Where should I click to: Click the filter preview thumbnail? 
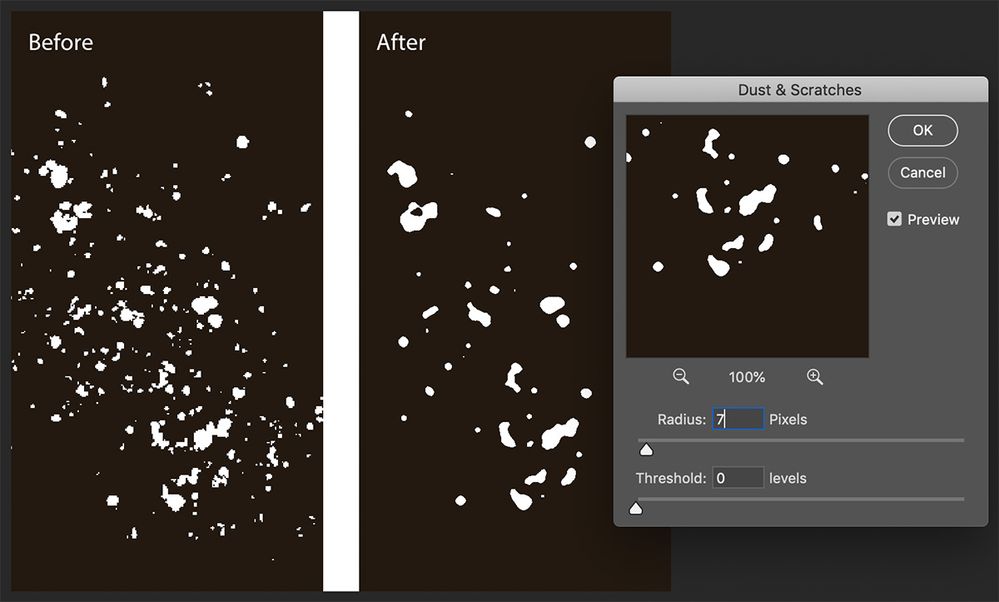click(747, 236)
